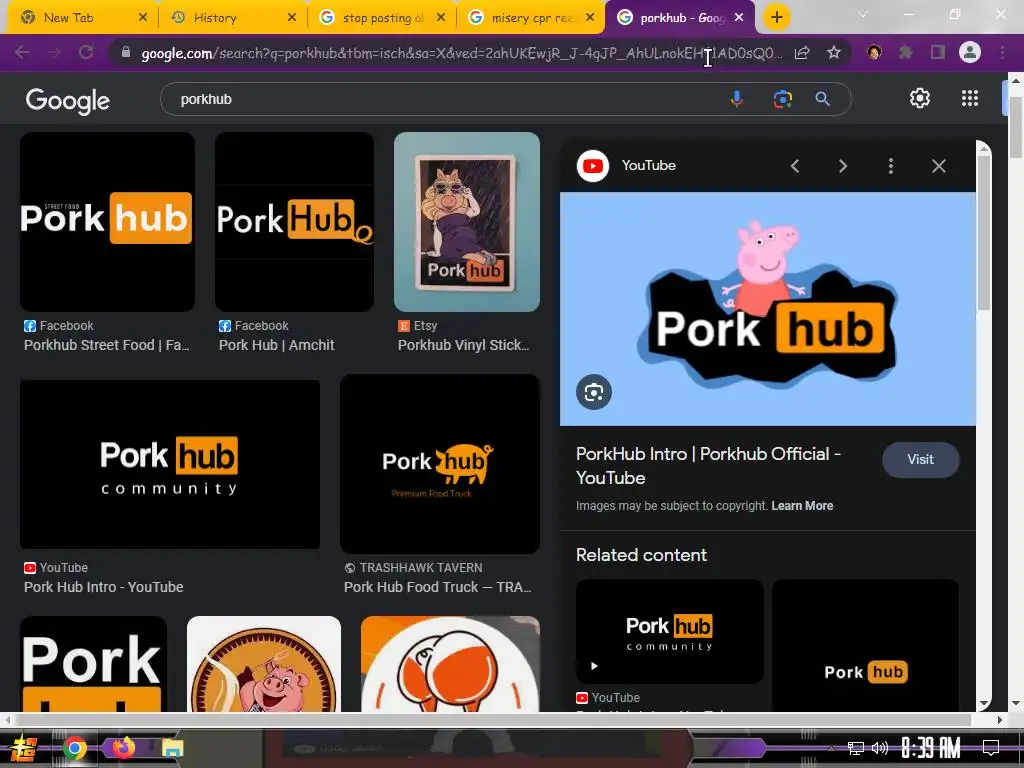Open 'Pork Hub | Amchit' result link
1024x768 pixels.
(x=276, y=345)
